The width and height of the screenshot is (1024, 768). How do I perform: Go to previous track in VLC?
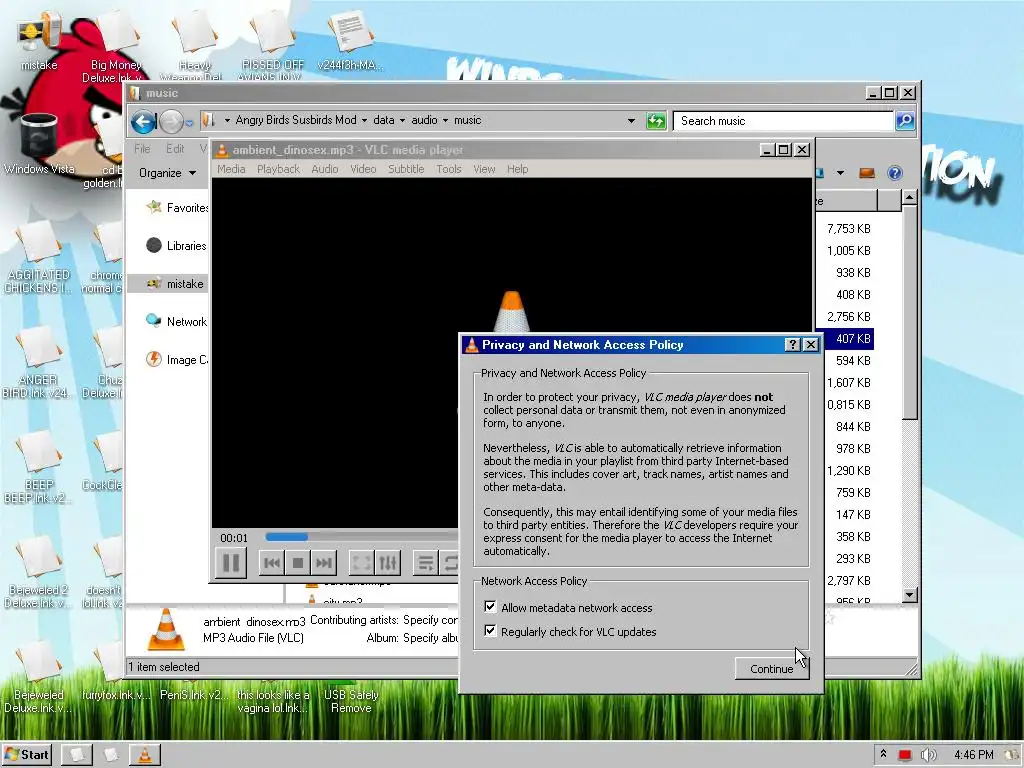point(272,562)
